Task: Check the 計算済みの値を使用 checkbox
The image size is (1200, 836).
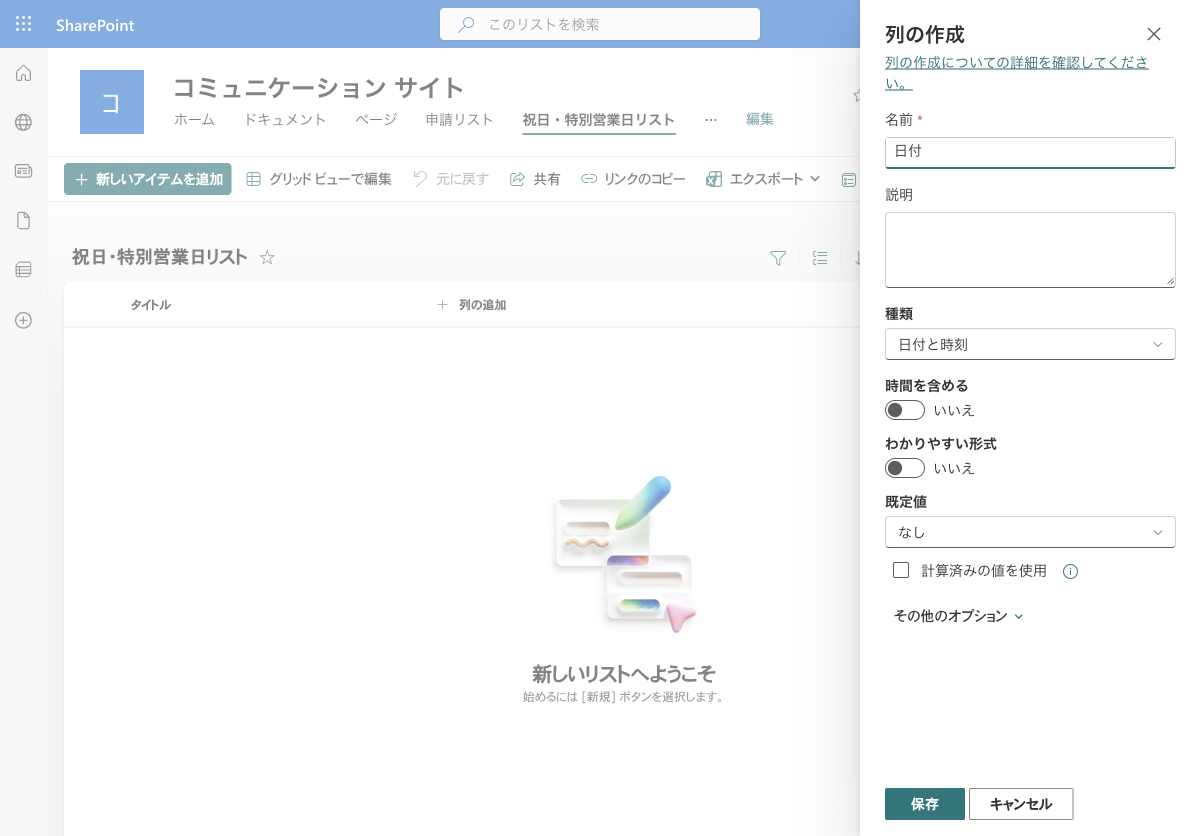Action: coord(901,570)
